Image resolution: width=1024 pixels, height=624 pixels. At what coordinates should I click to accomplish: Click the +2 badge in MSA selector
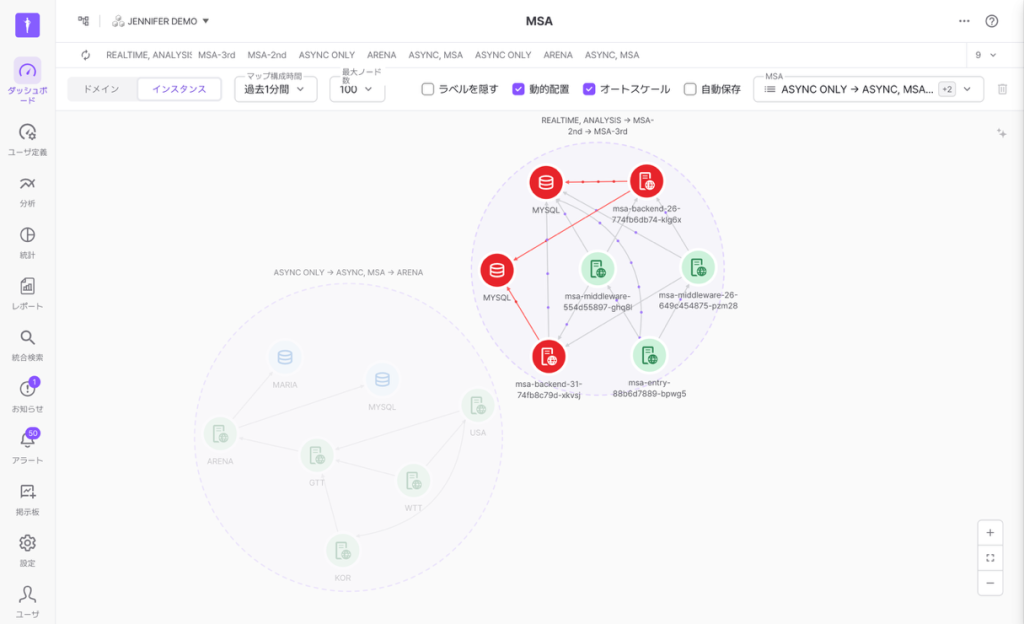coord(947,89)
